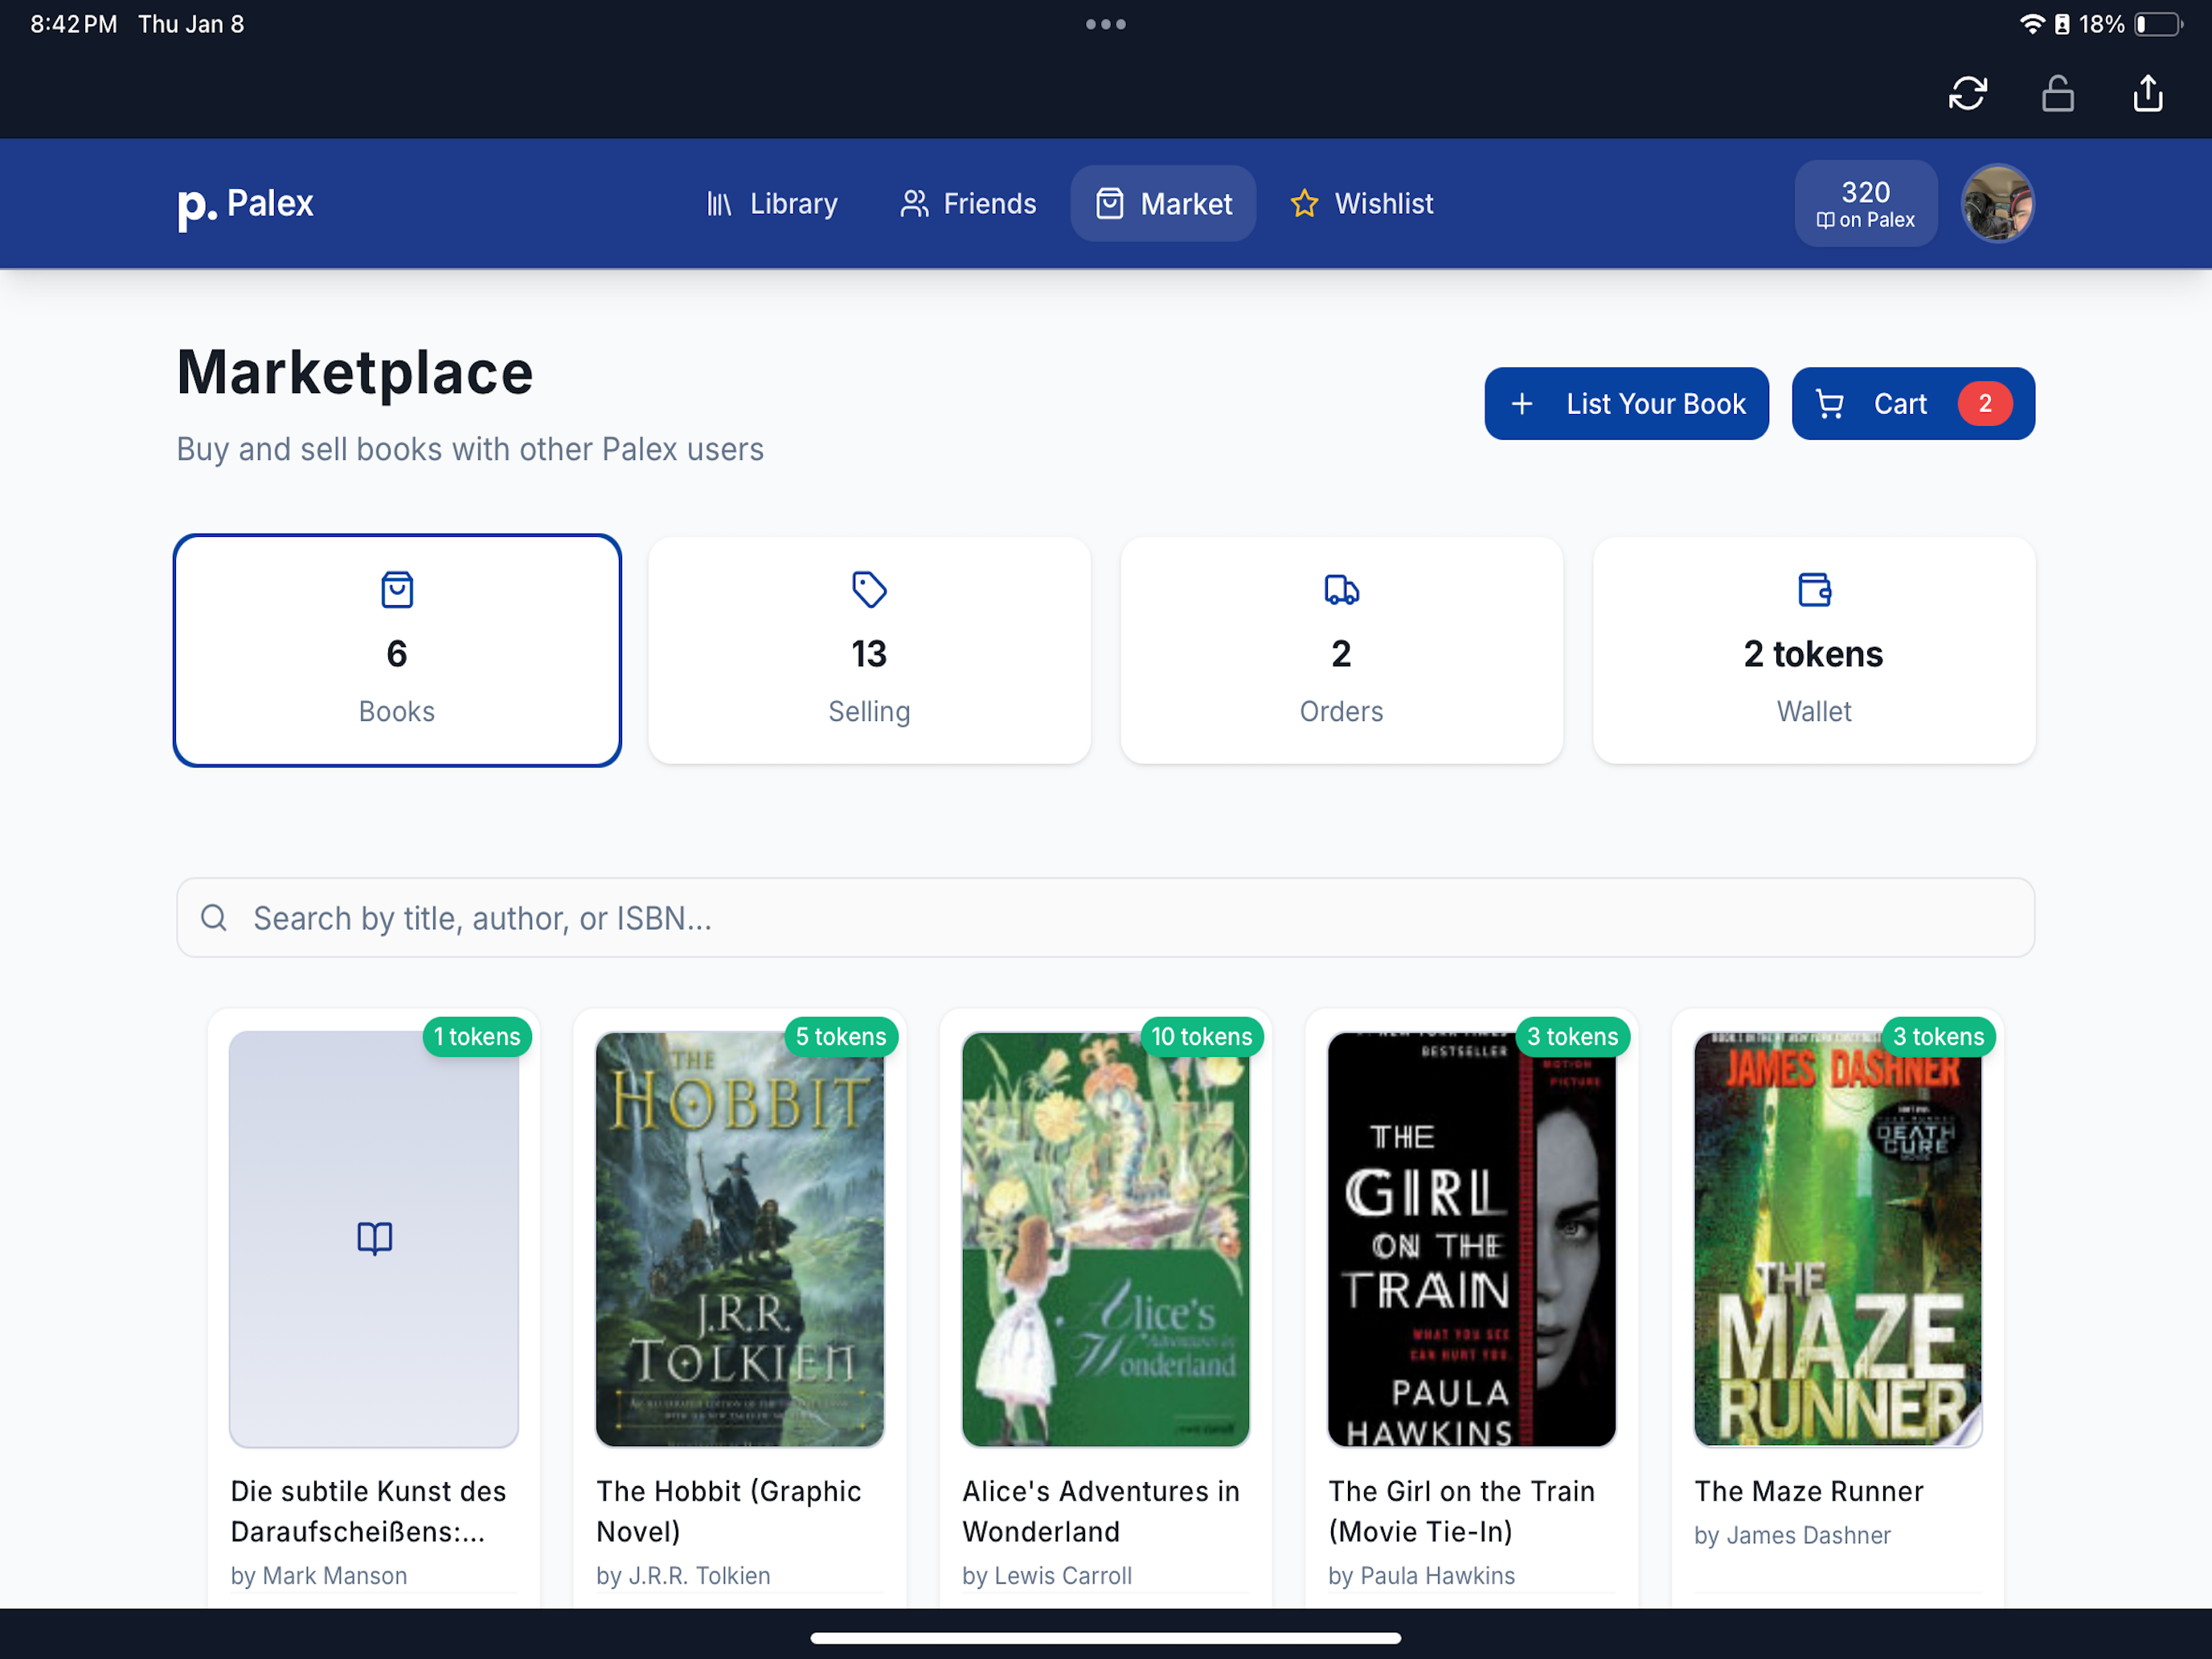Click the '10 tokens' price badge

[1202, 1037]
